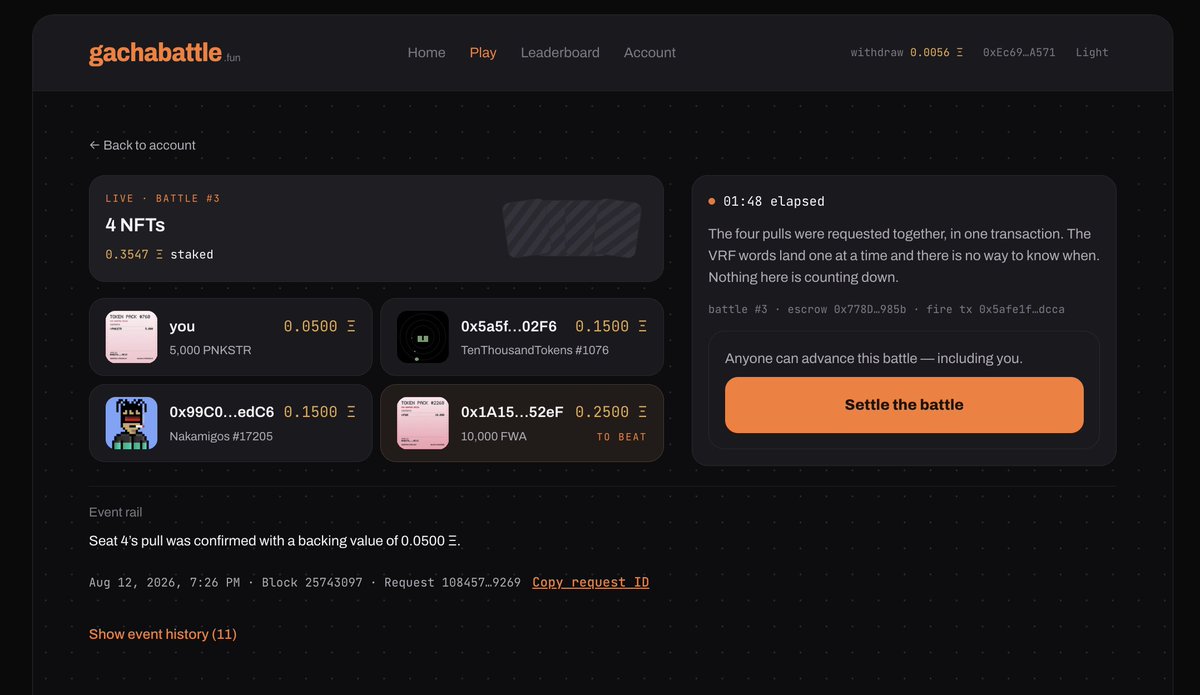The height and width of the screenshot is (695, 1200).
Task: Click the gachabattle.fun logo
Action: click(x=164, y=53)
